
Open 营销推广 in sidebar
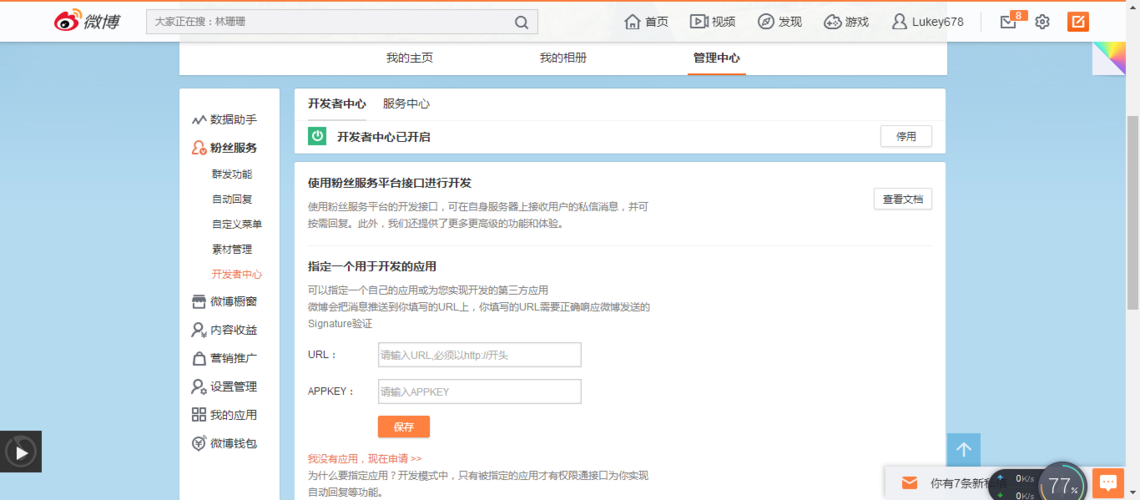click(x=224, y=358)
